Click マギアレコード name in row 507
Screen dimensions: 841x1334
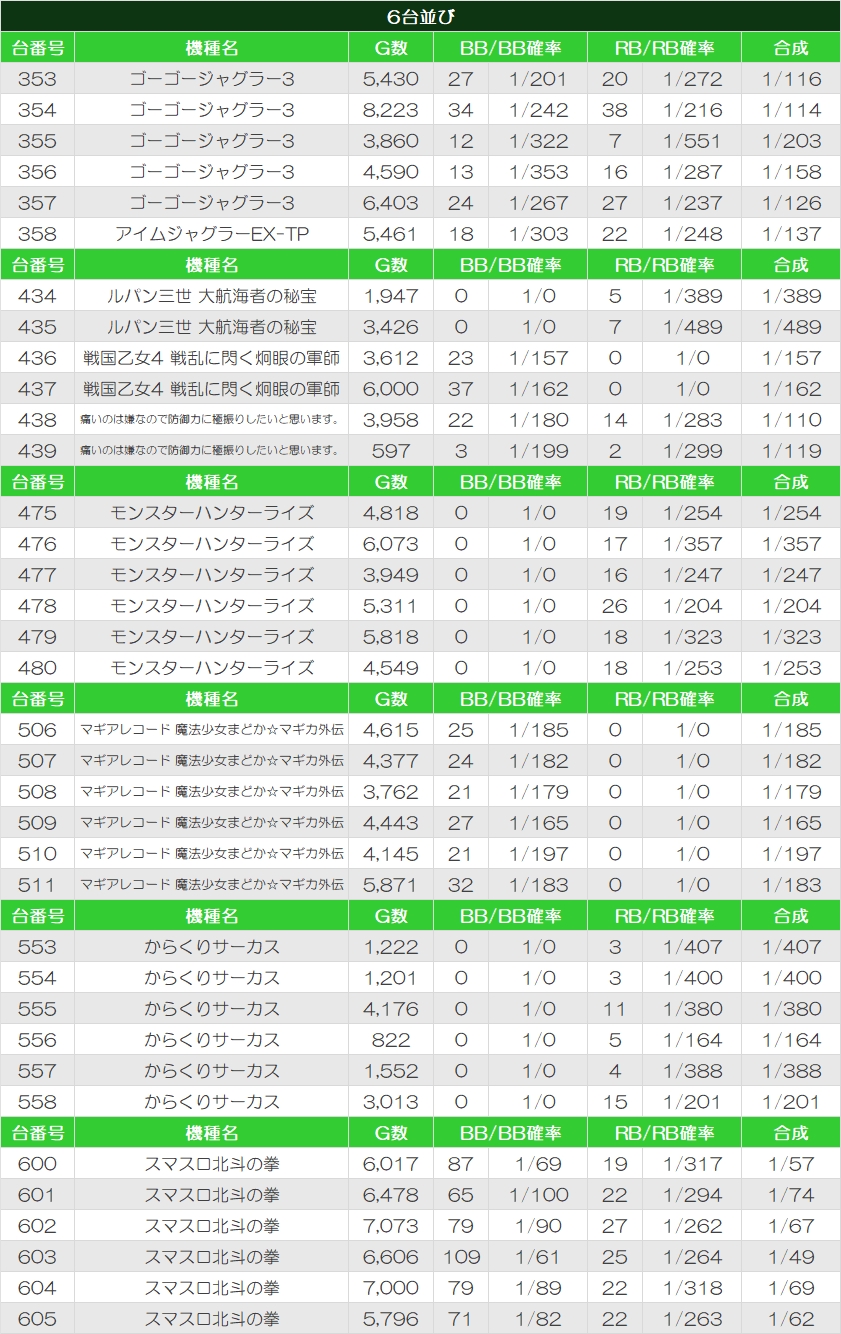pyautogui.click(x=212, y=761)
